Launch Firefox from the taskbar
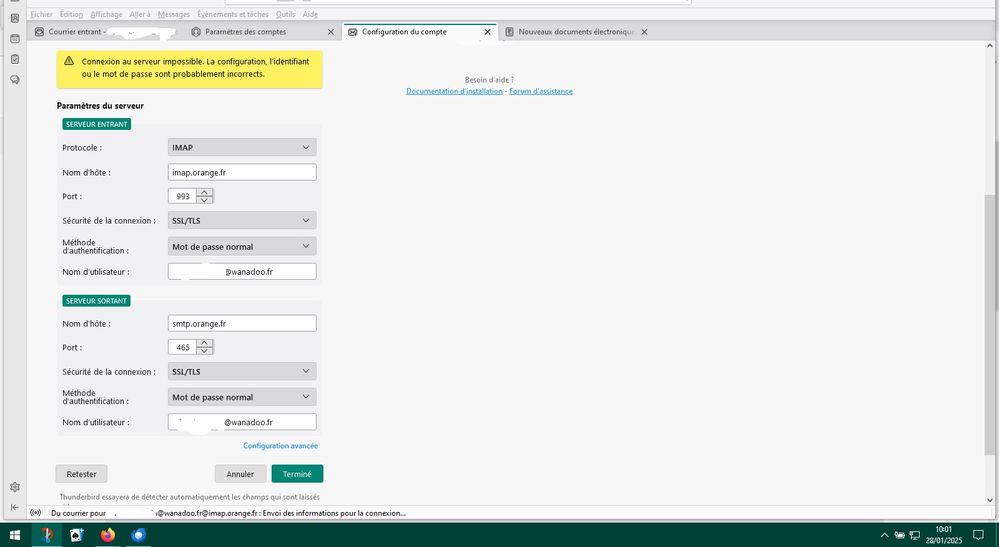999x547 pixels. tap(108, 535)
